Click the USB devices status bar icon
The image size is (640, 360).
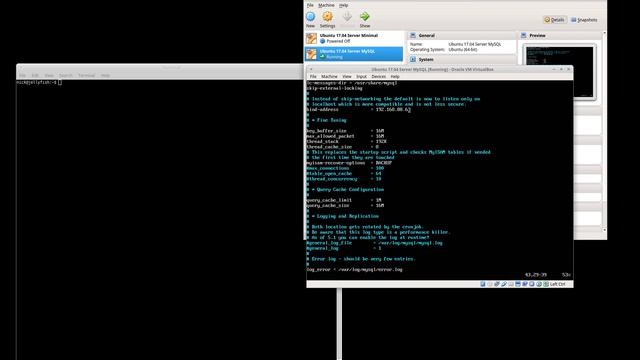[x=504, y=284]
